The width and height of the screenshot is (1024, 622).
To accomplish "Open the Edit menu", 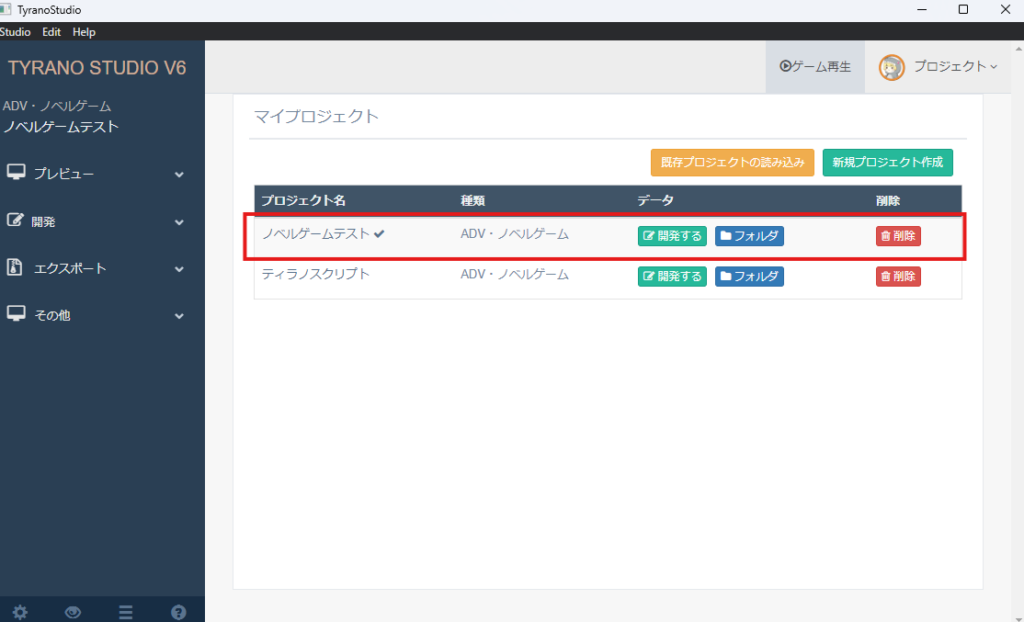I will pyautogui.click(x=52, y=32).
